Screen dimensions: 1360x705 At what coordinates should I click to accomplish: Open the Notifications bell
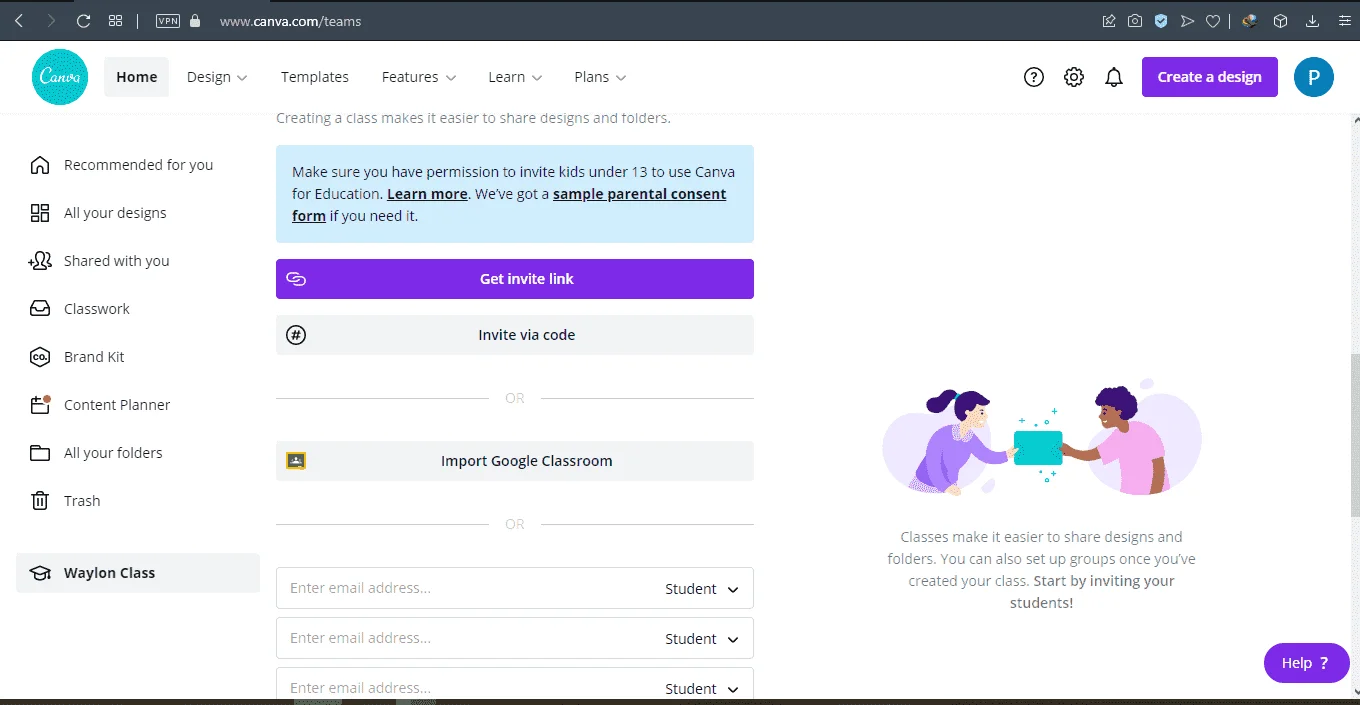1114,77
